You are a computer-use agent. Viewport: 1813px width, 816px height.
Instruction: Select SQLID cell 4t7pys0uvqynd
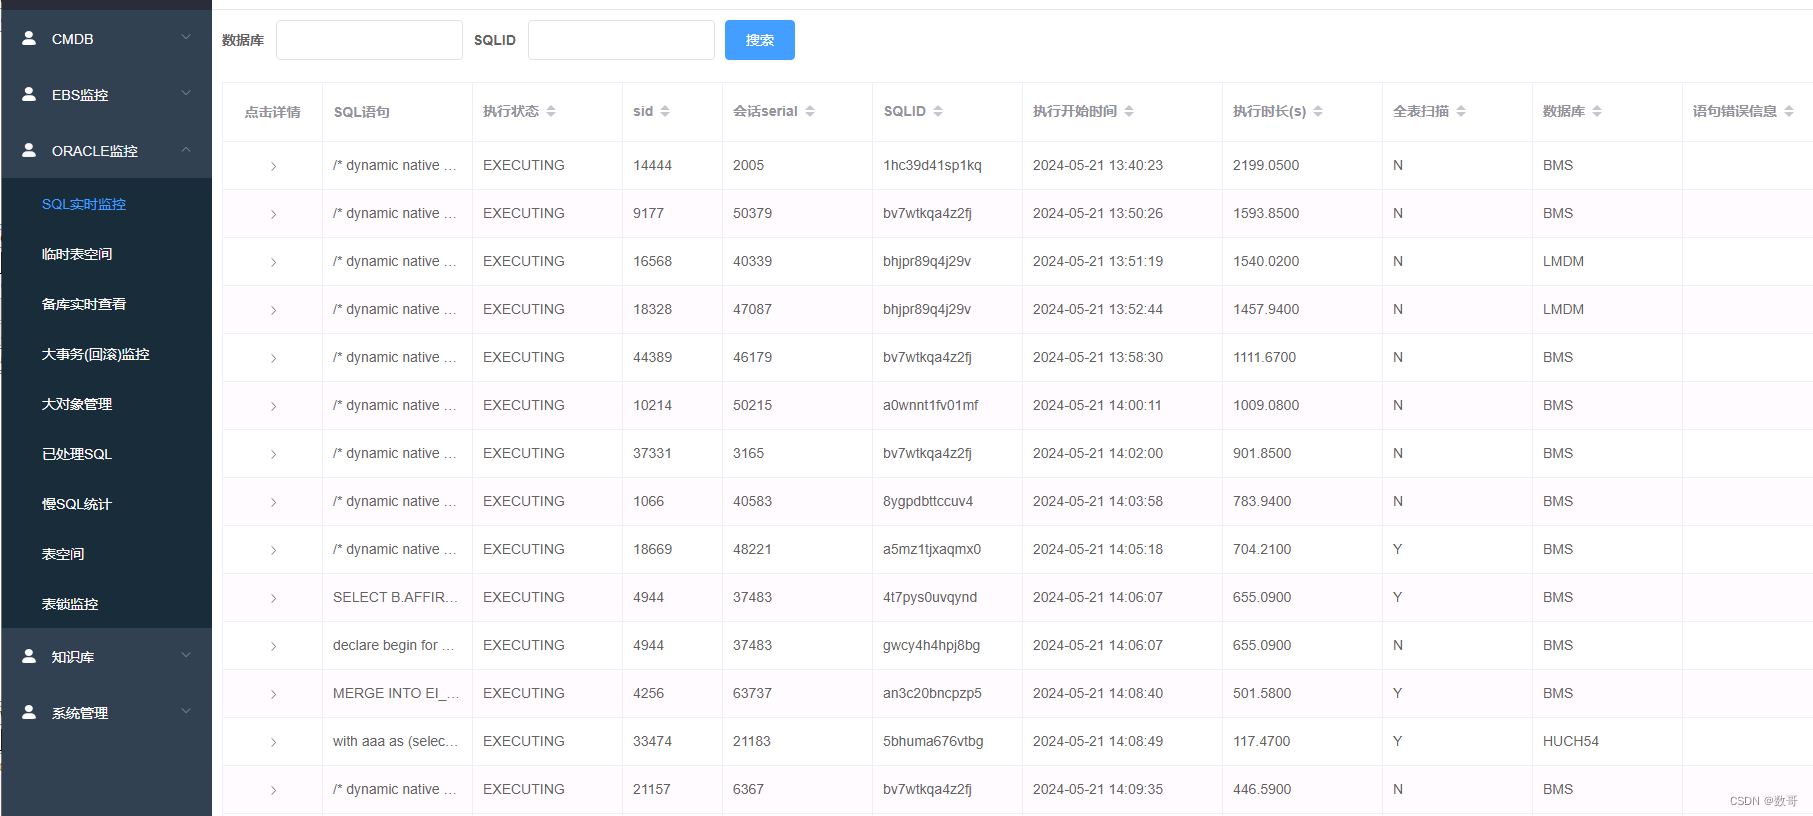pos(930,597)
